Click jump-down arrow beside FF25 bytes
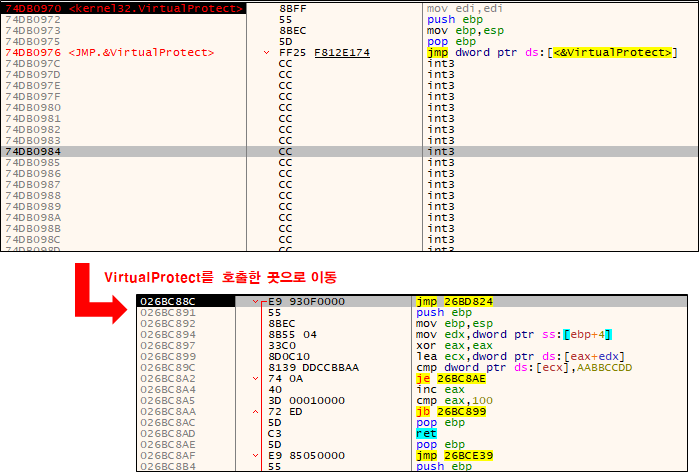699x472 pixels. coord(266,53)
